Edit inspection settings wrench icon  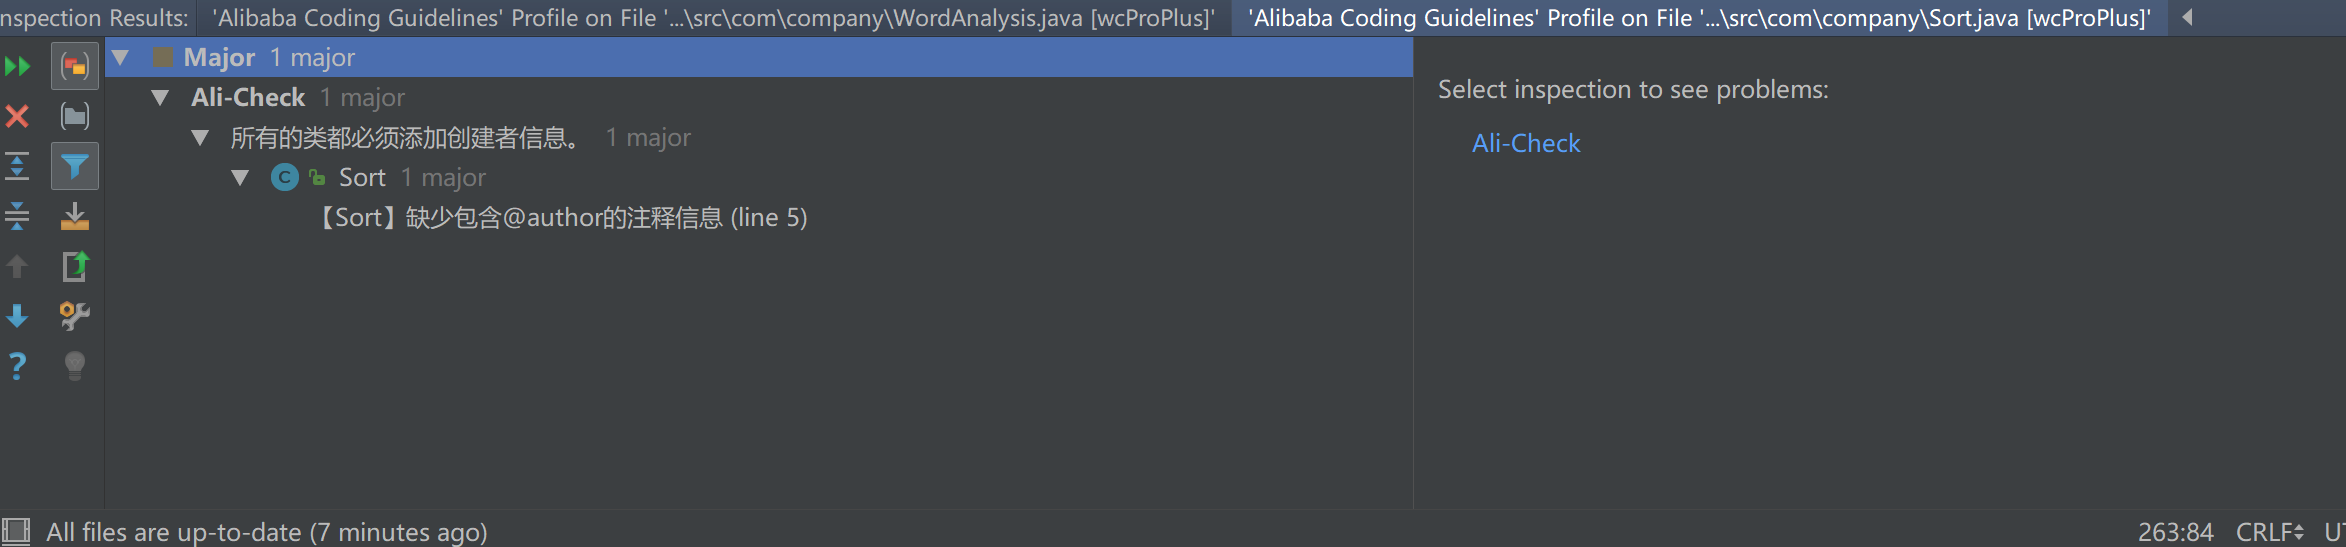click(x=75, y=316)
